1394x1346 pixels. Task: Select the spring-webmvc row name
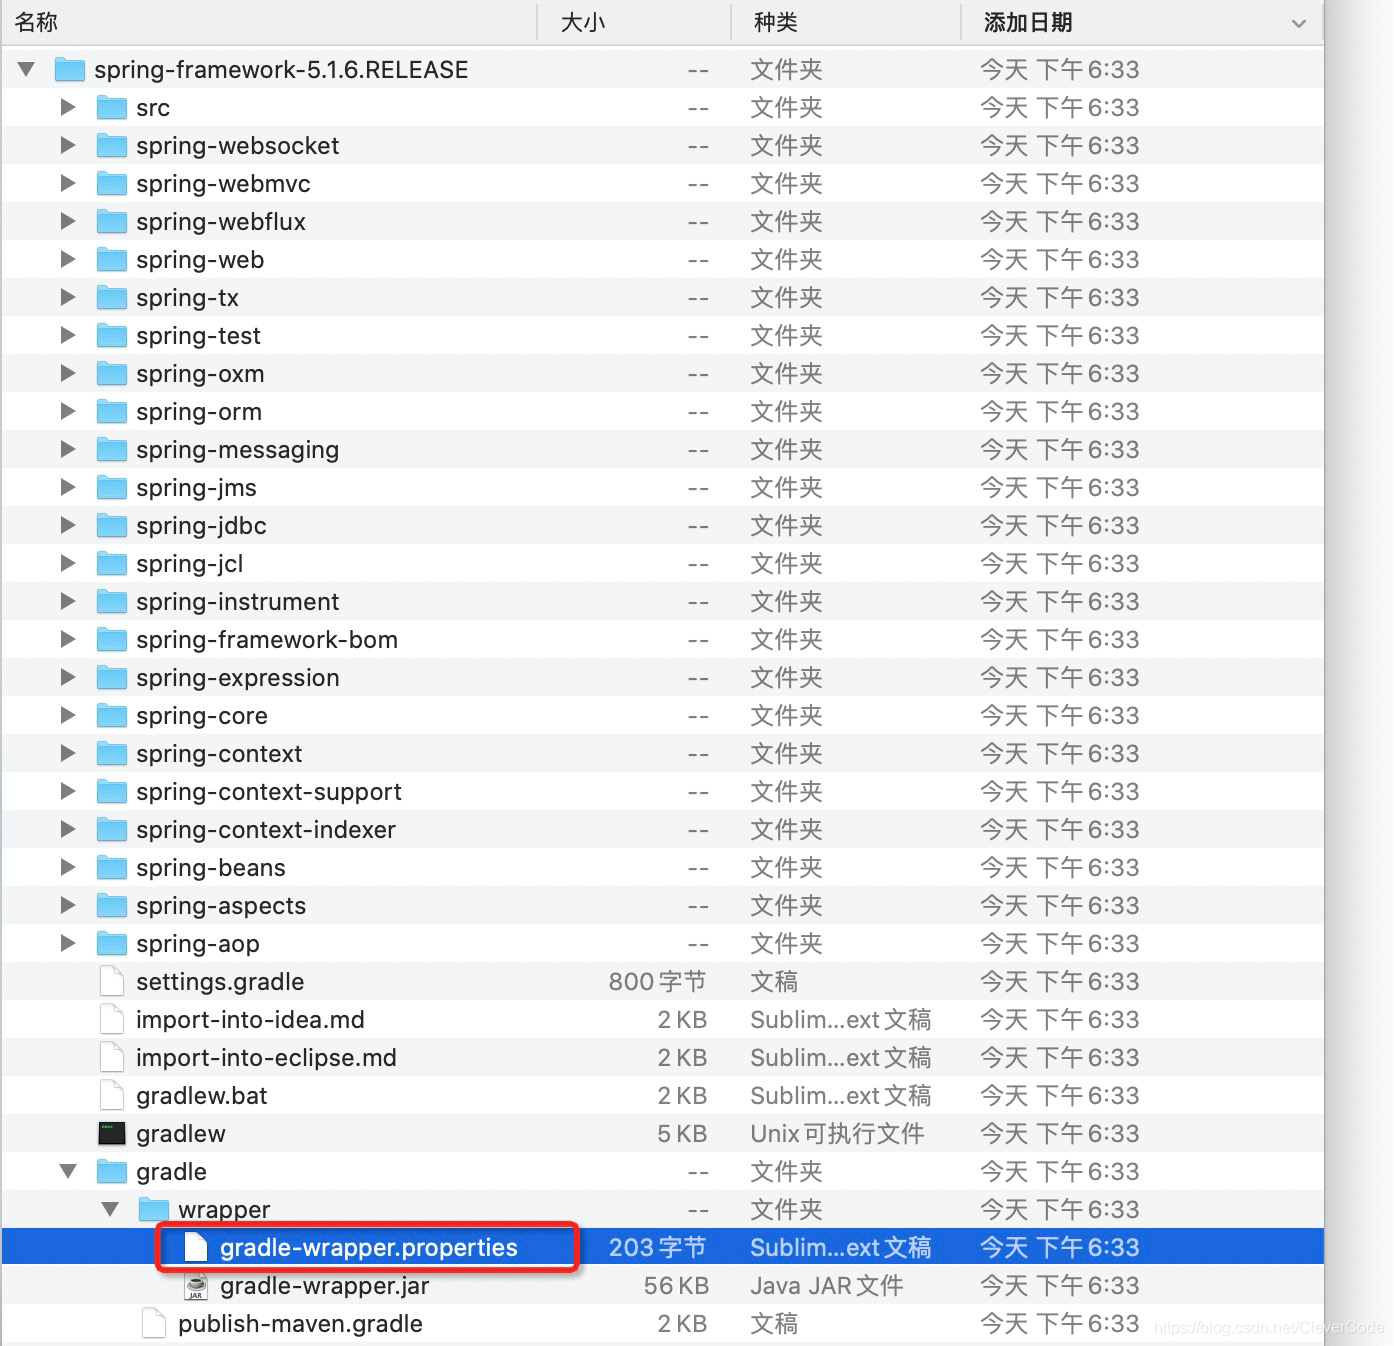[x=223, y=184]
